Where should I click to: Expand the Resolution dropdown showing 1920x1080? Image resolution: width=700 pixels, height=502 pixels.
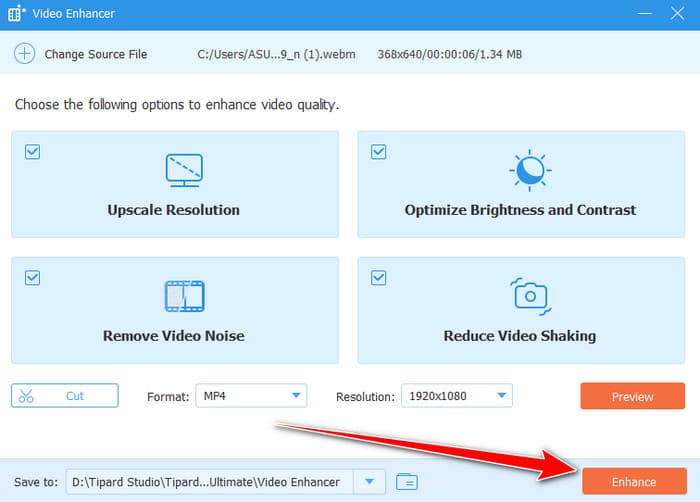pyautogui.click(x=456, y=396)
